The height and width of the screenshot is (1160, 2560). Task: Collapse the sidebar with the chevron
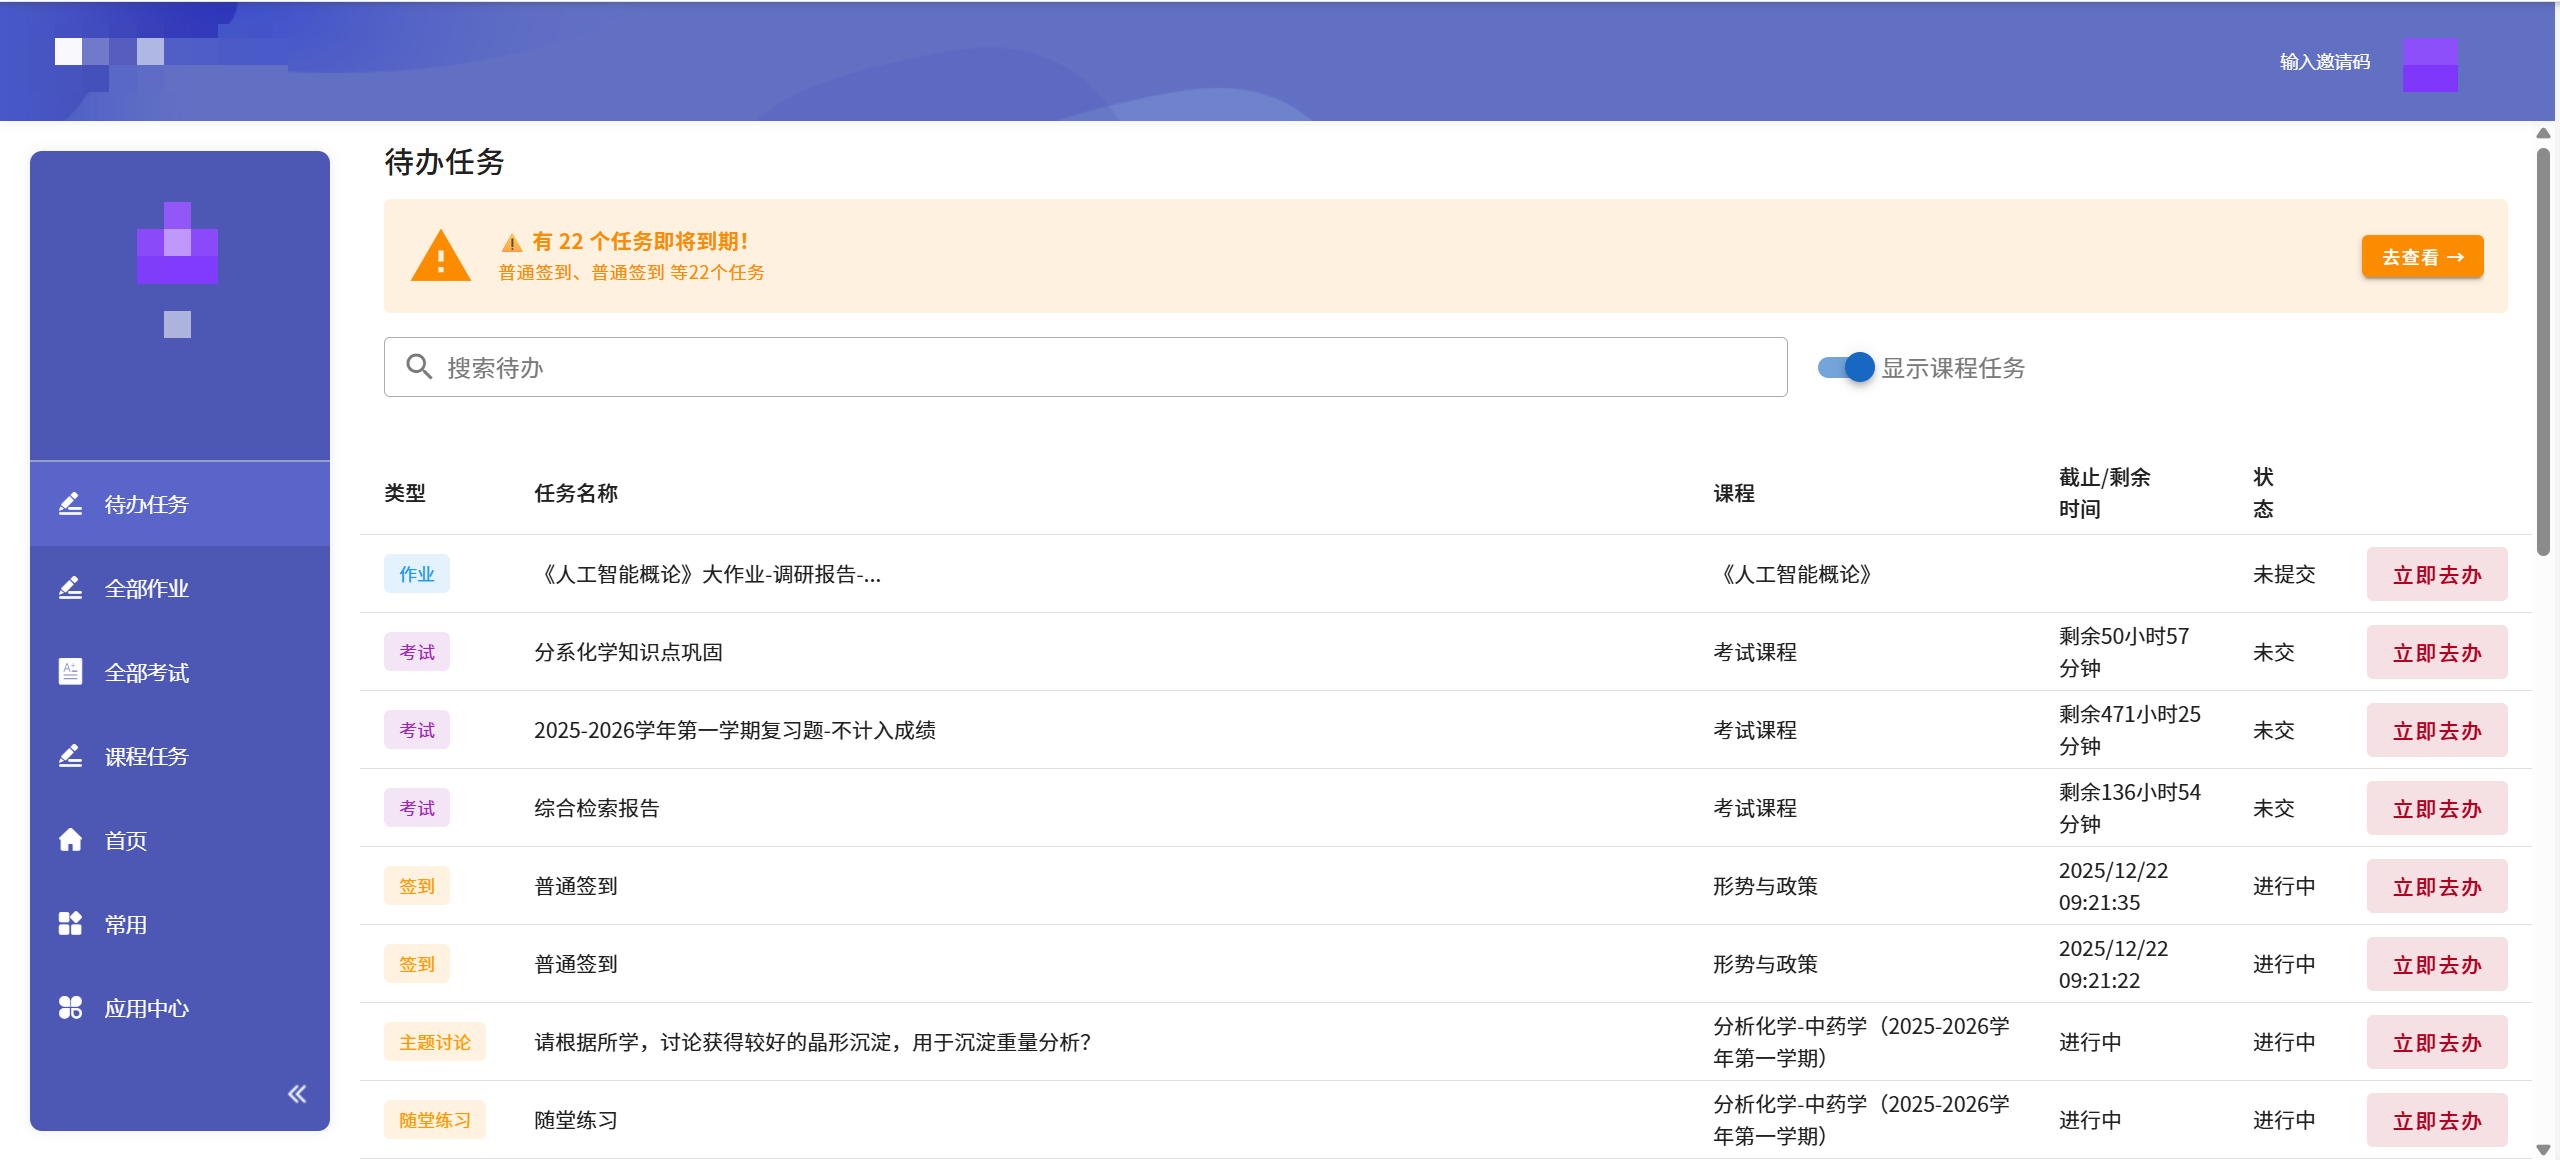click(x=296, y=1094)
